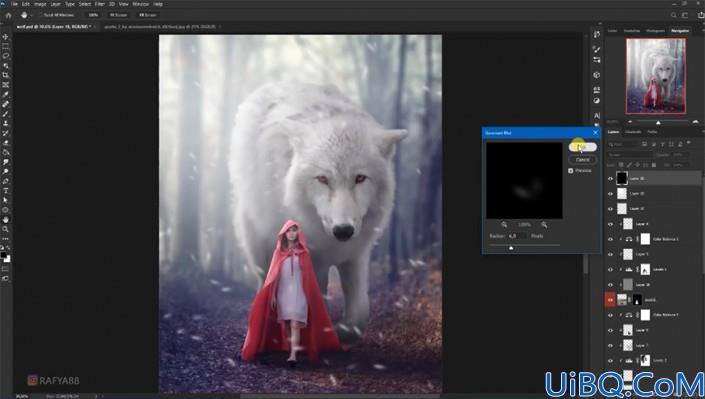Screen dimensions: 705x399
Task: Open the collapsed 3D cube panel icon
Action: [x=597, y=75]
